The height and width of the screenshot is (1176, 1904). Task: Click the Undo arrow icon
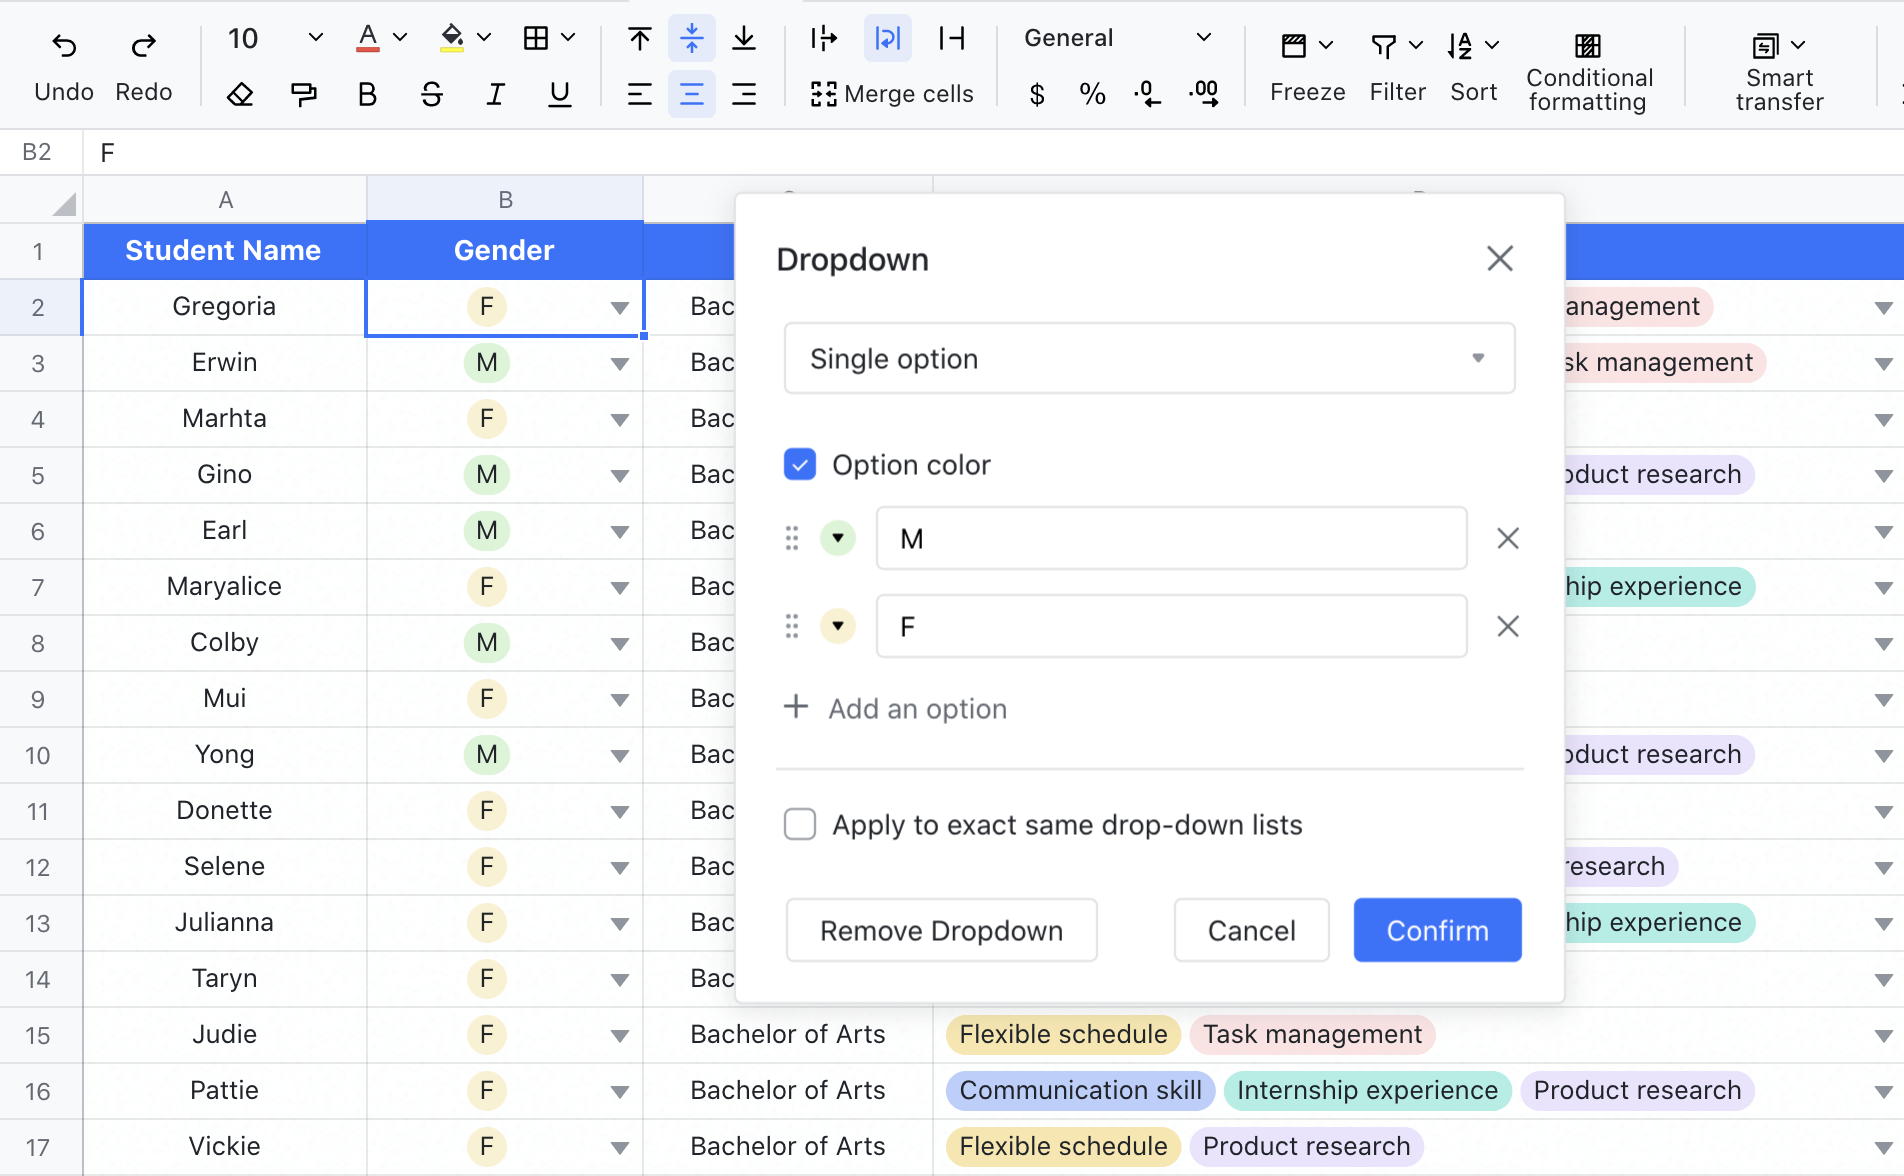coord(64,45)
